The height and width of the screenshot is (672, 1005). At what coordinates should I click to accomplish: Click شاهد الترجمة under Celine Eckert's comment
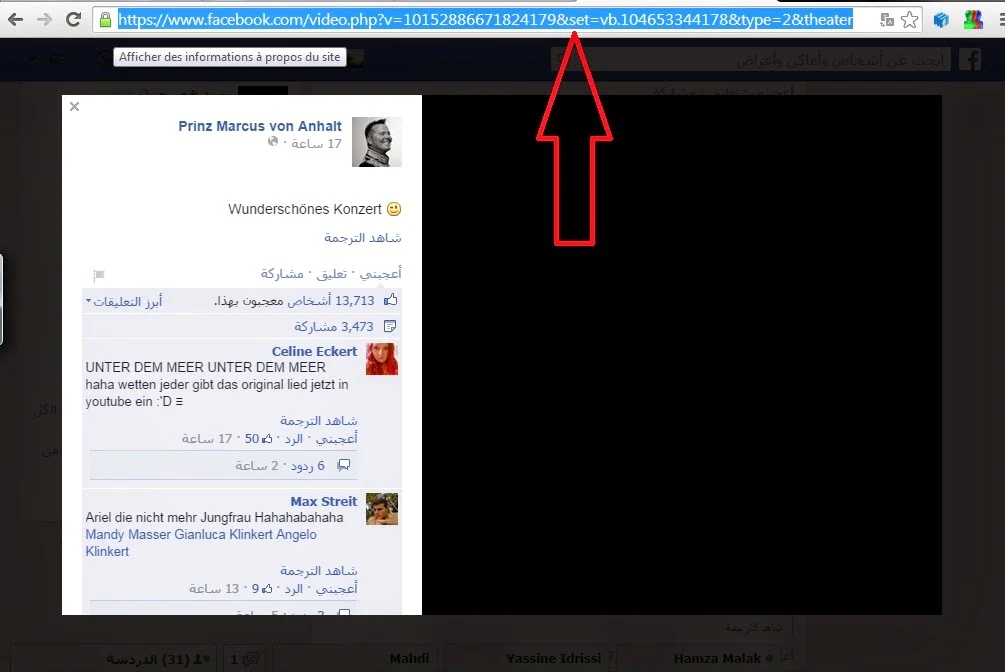pyautogui.click(x=319, y=421)
